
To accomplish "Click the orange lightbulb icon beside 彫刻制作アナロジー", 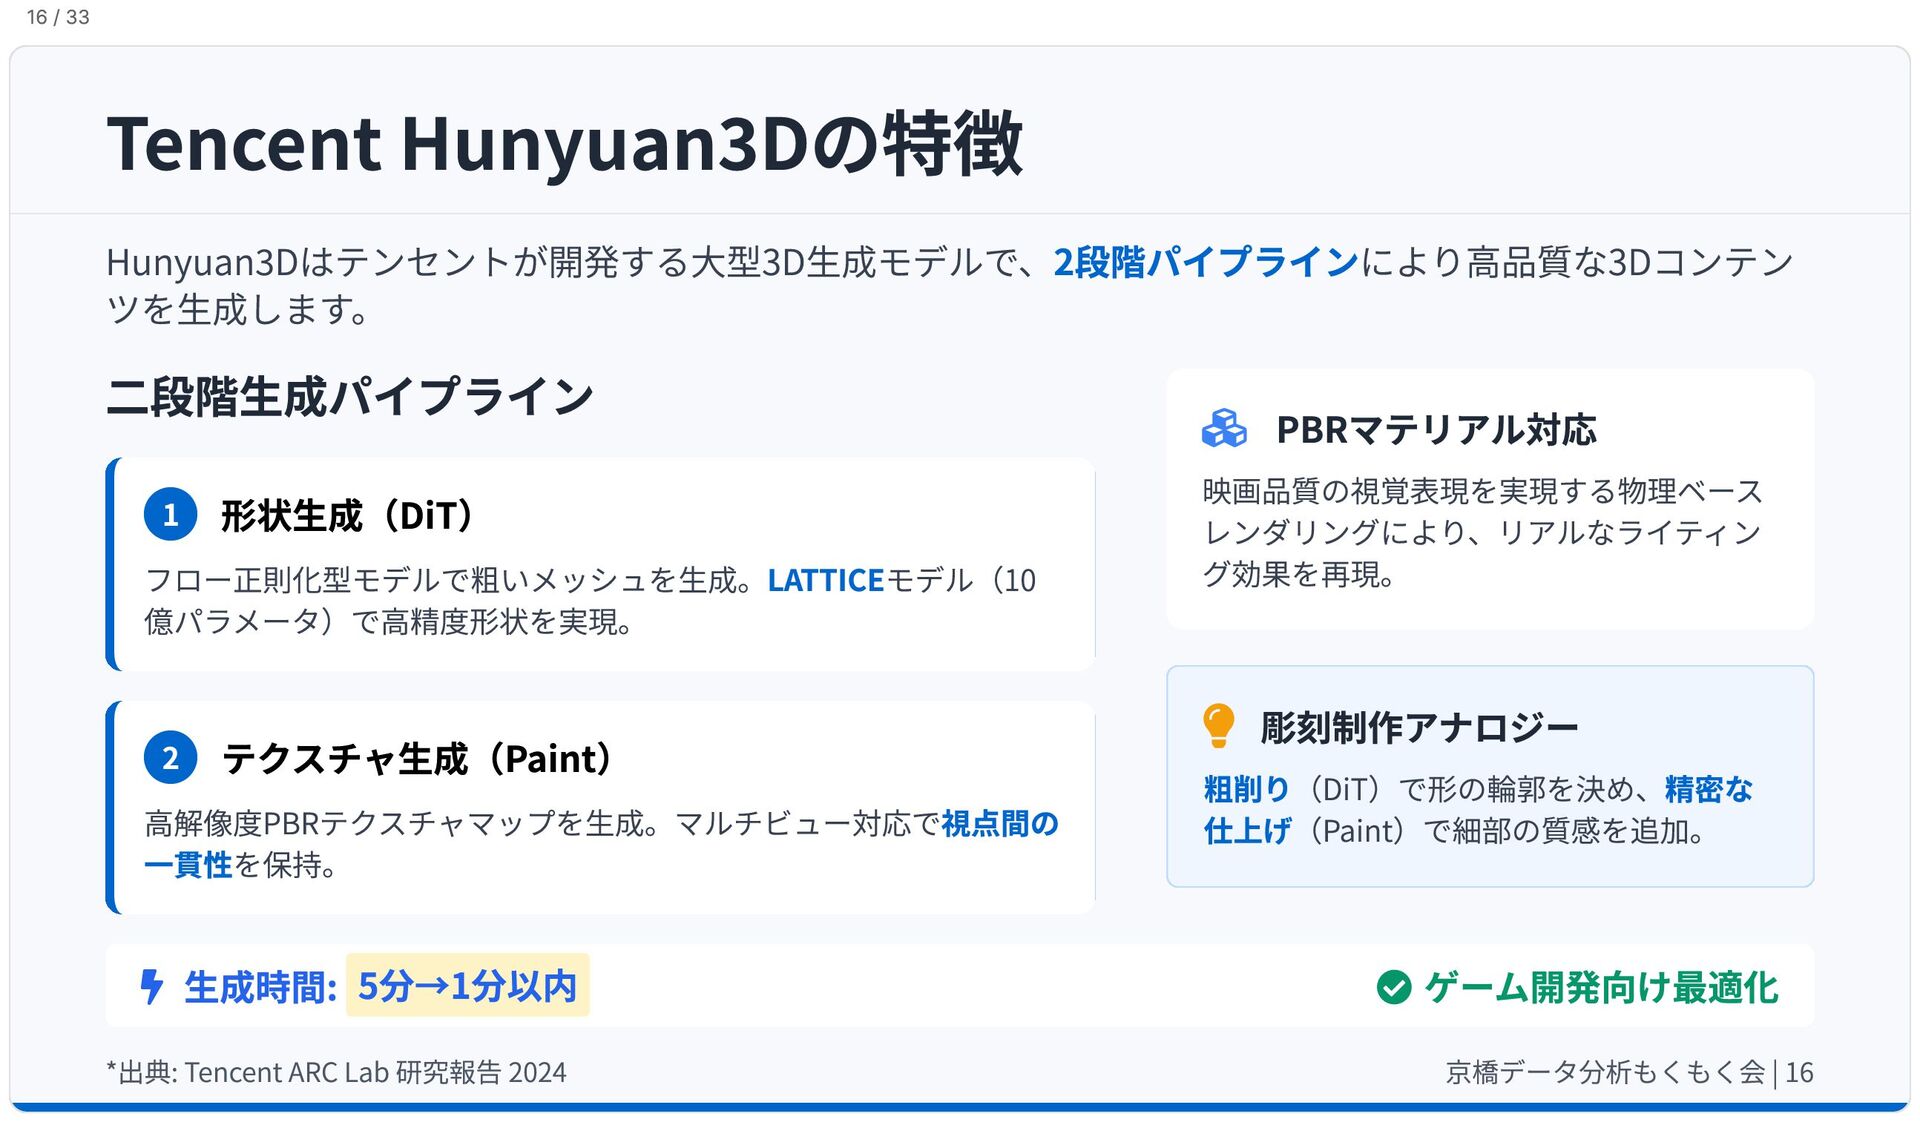I will point(1219,726).
